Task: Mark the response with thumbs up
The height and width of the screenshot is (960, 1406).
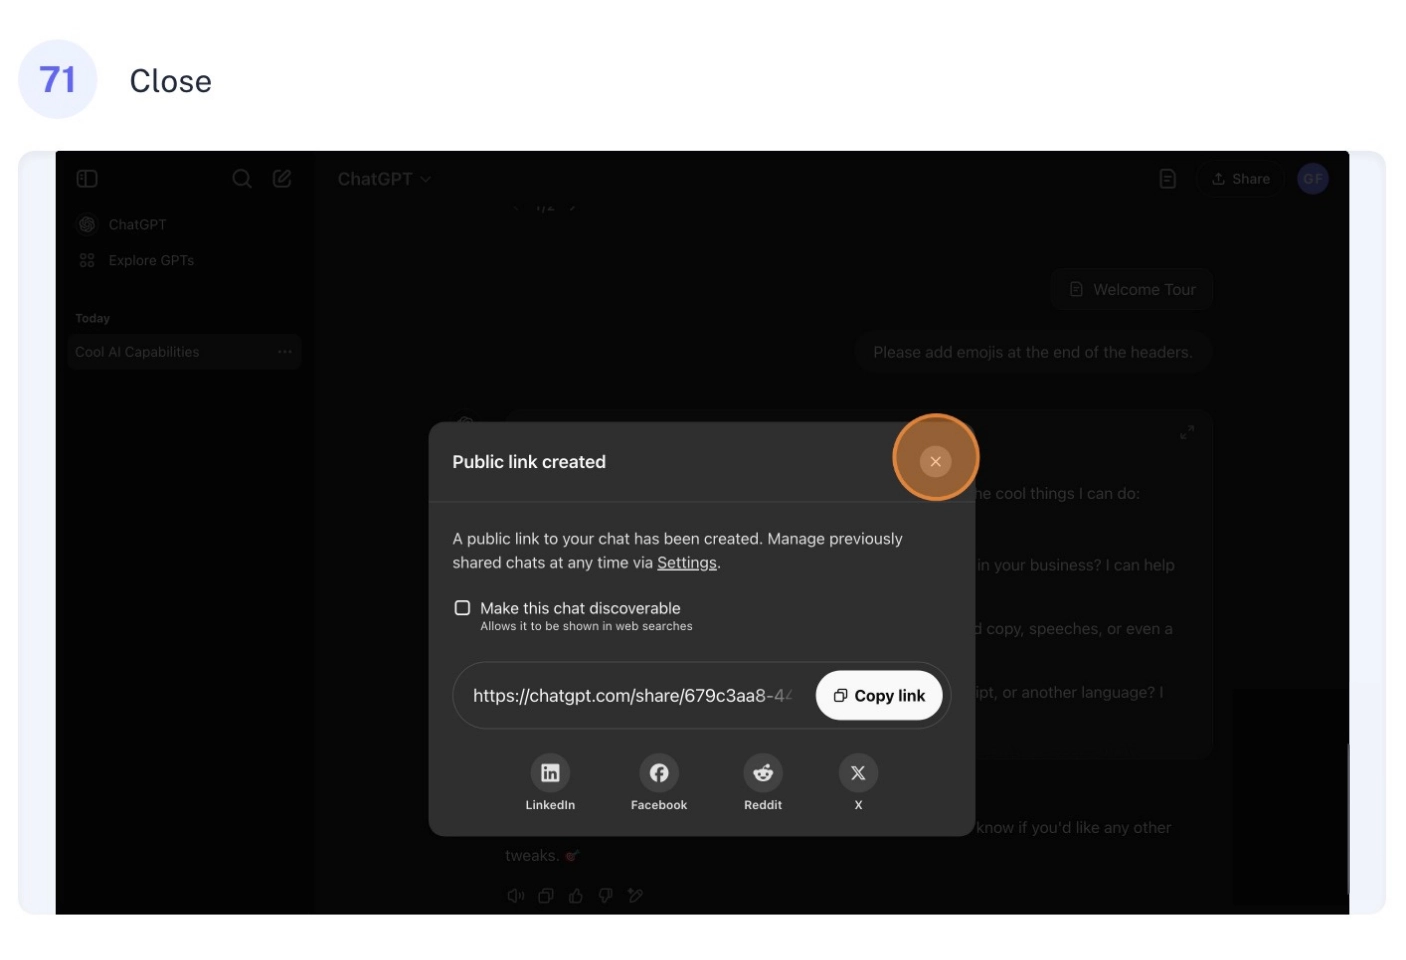Action: point(575,896)
